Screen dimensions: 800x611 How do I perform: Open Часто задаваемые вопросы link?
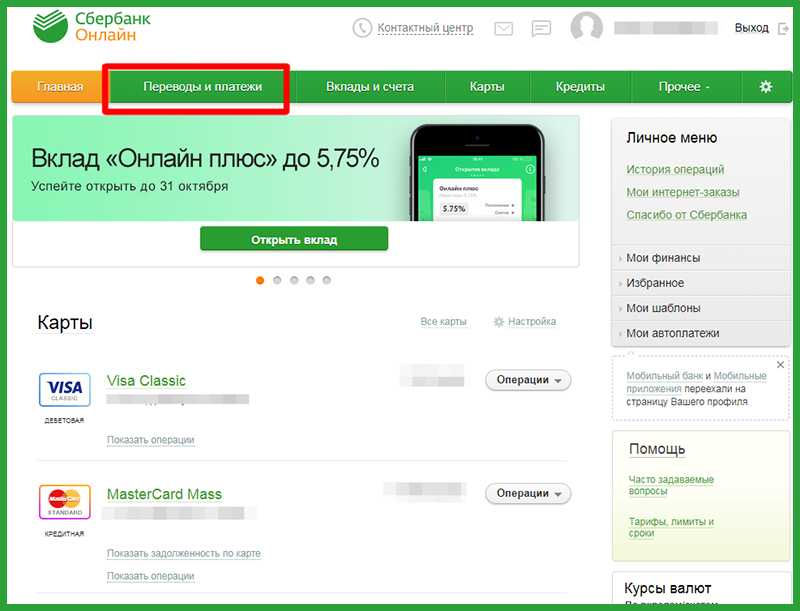671,485
